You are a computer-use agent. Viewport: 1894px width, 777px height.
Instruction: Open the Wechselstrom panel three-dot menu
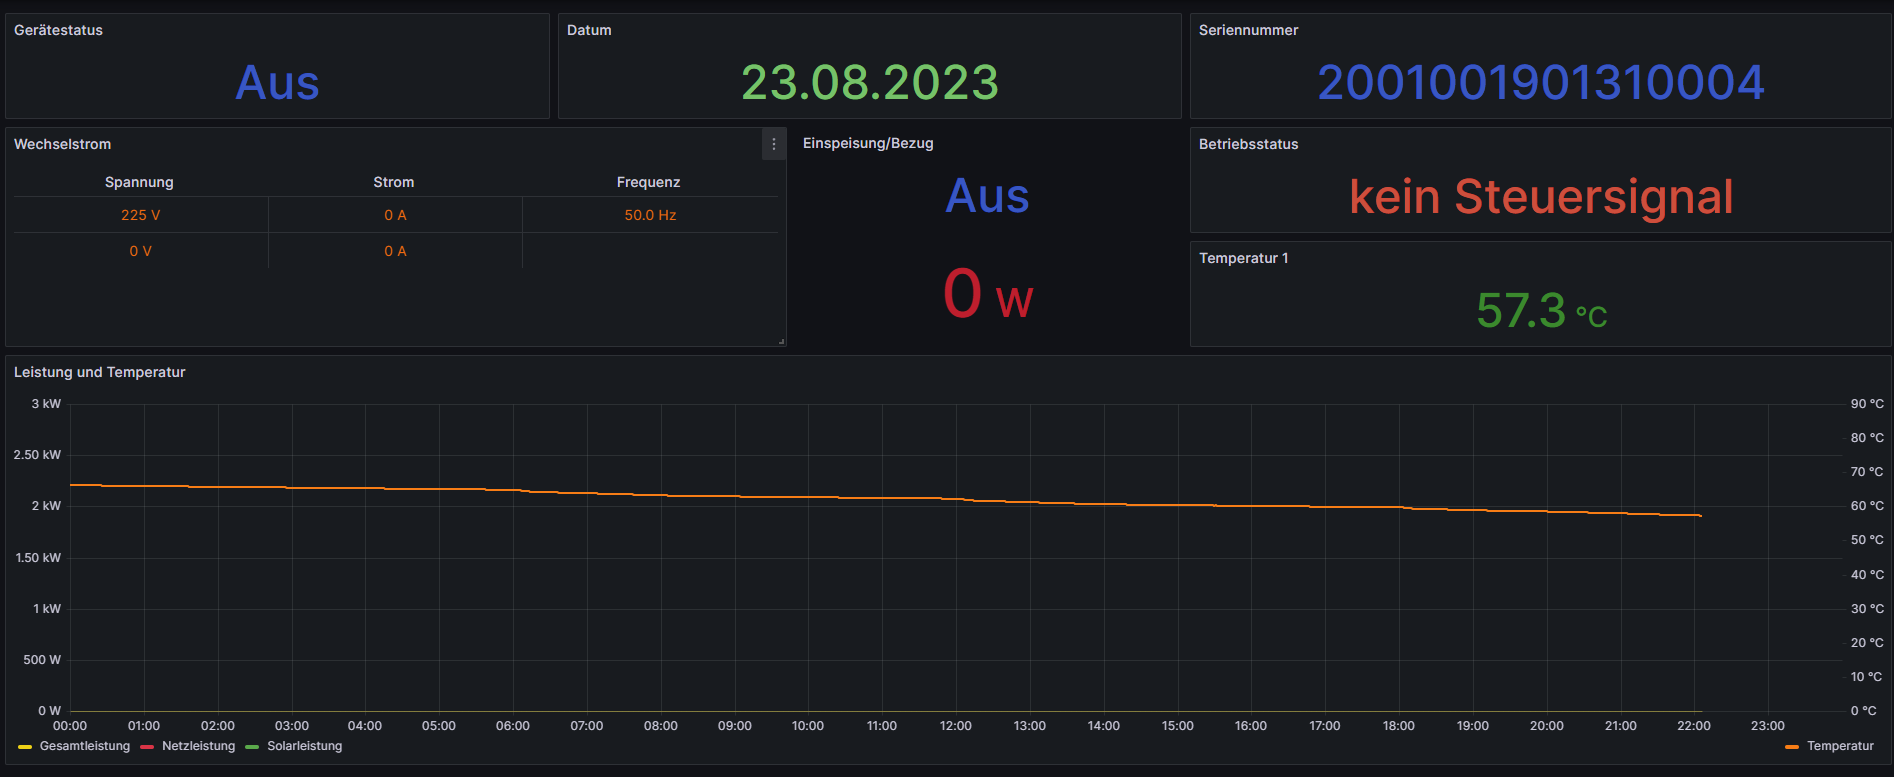[773, 145]
